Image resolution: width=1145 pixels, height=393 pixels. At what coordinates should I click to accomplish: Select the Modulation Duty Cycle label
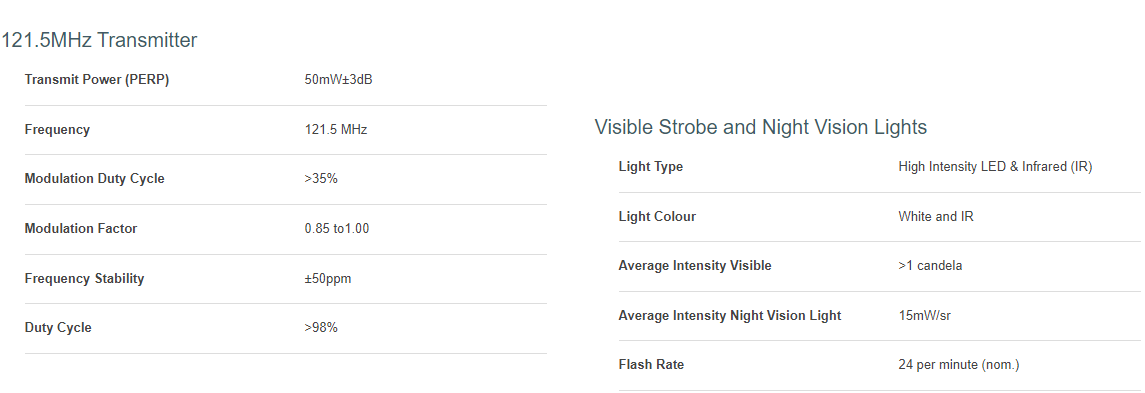point(94,178)
